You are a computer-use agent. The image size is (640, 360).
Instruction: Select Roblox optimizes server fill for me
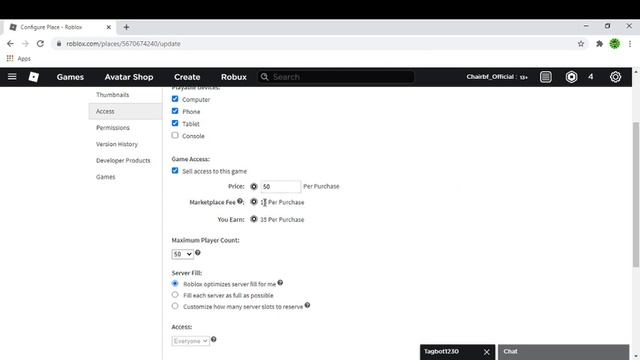[x=175, y=283]
